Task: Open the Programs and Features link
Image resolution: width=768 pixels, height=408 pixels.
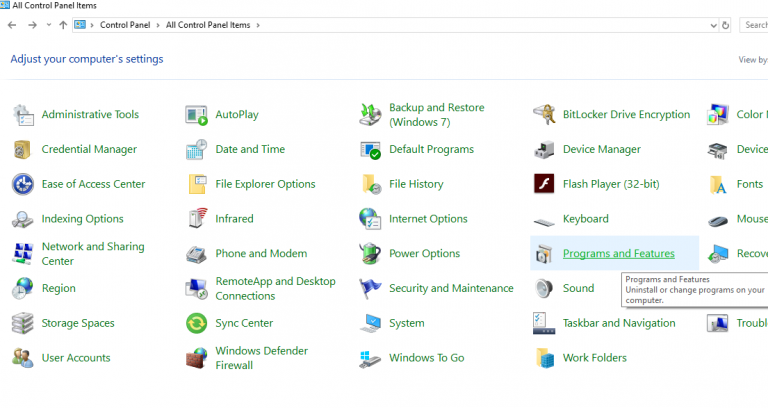Action: pos(619,254)
